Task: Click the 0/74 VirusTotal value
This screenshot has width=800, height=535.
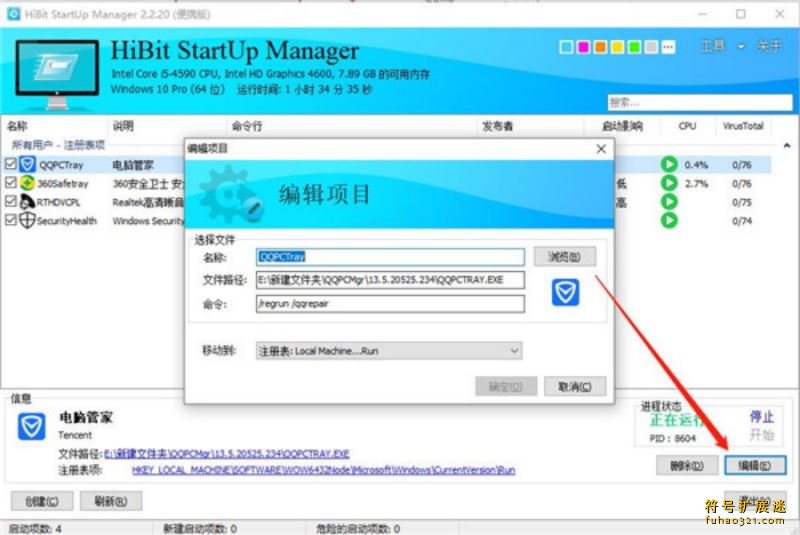Action: tap(741, 221)
